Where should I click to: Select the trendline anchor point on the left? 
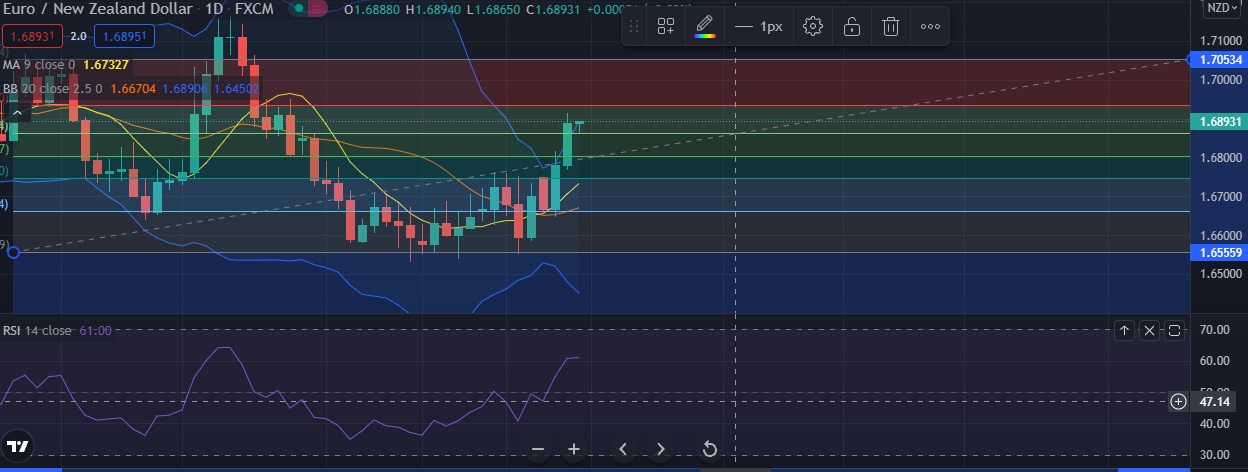13,252
